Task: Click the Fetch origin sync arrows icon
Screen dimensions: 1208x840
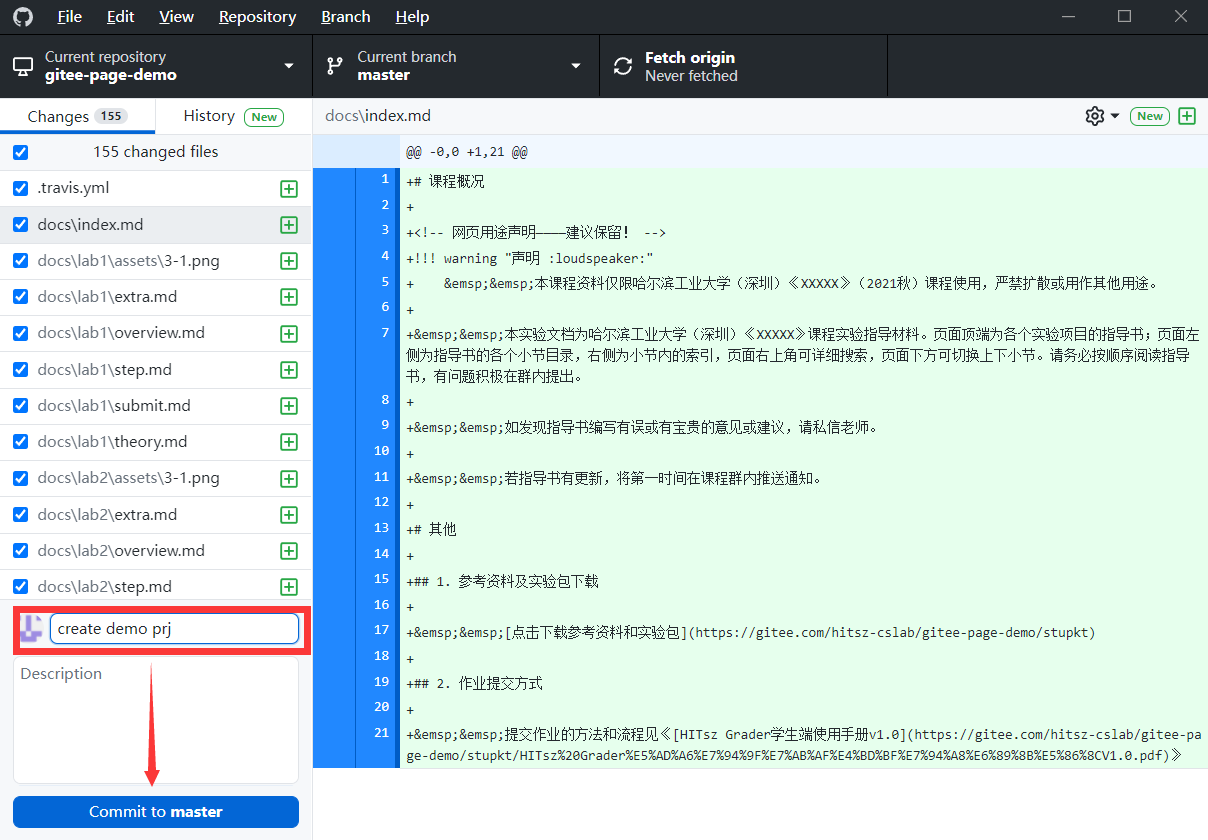Action: (623, 66)
